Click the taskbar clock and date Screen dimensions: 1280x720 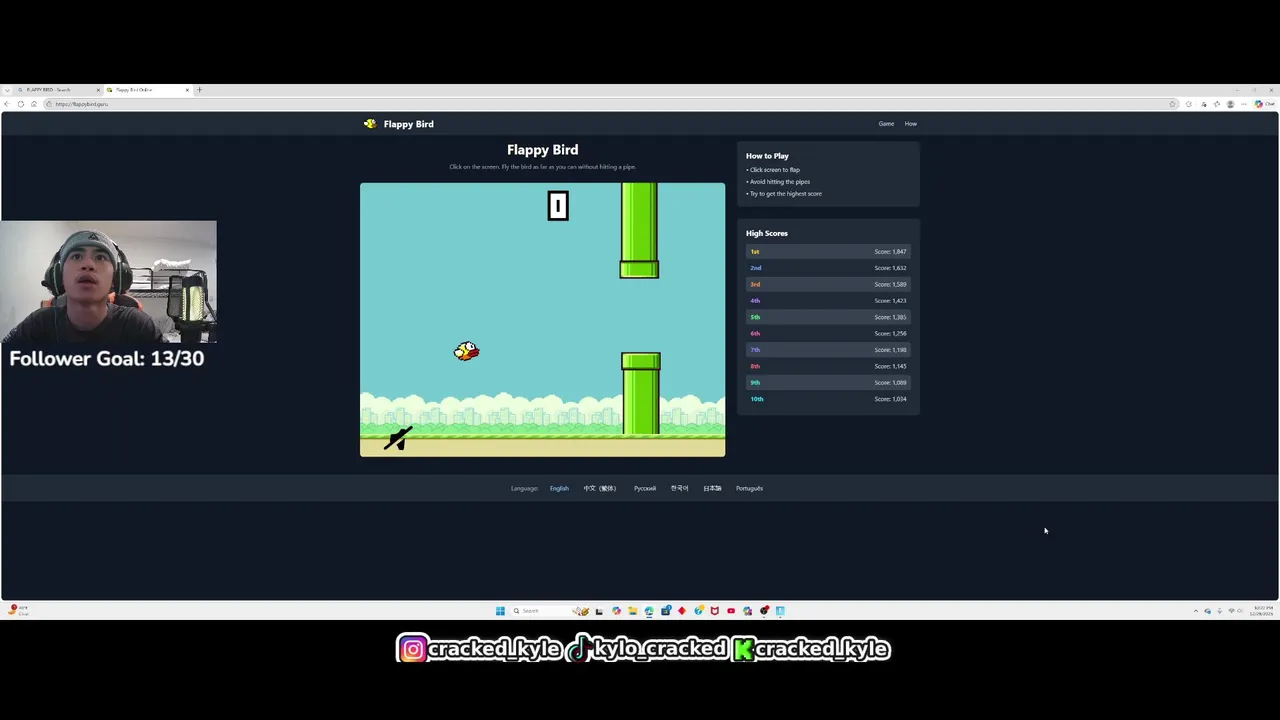[x=1261, y=611]
